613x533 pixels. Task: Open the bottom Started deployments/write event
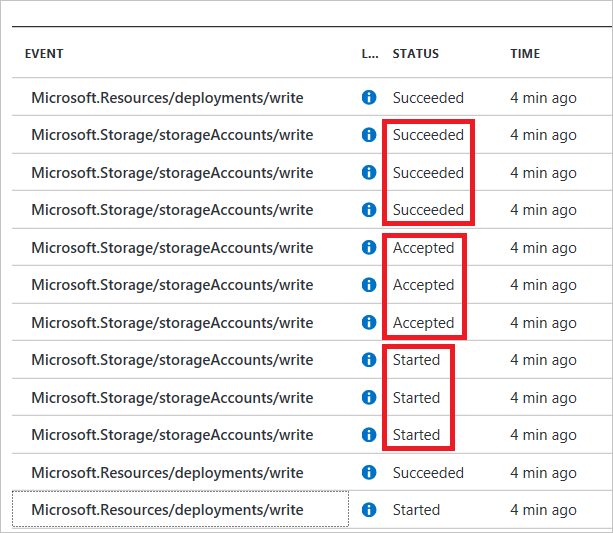point(167,510)
